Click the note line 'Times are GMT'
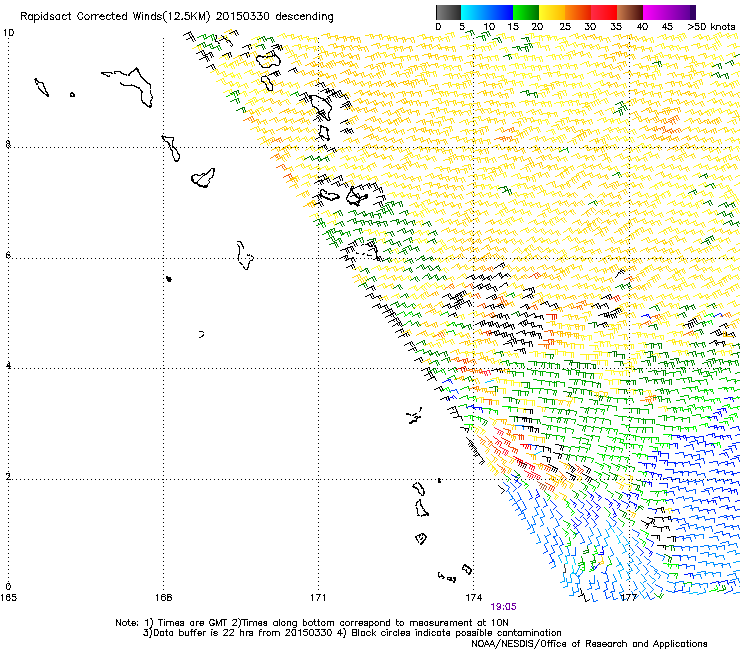This screenshot has height=650, width=740. pos(193,623)
